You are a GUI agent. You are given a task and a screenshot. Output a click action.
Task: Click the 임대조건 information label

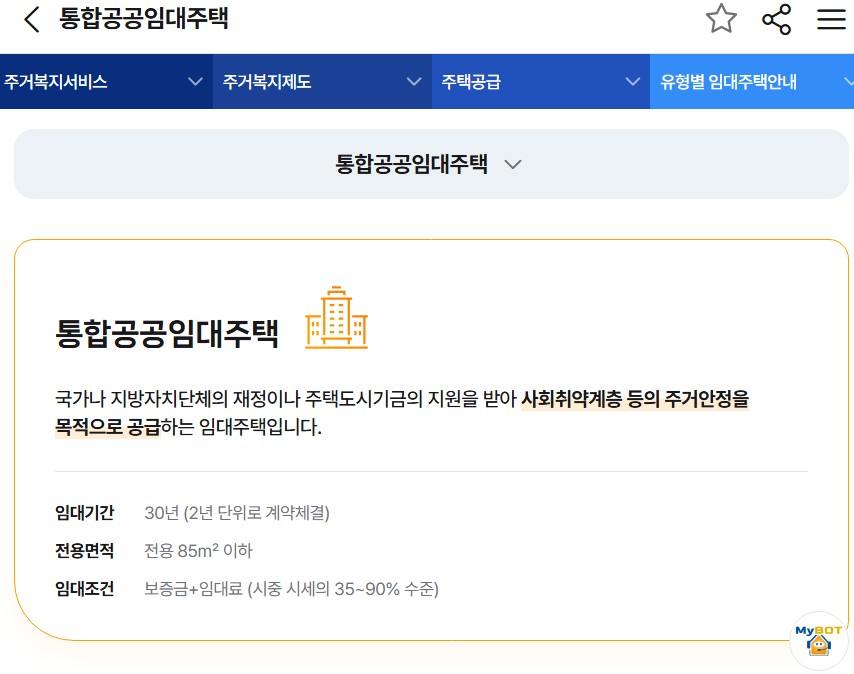[x=84, y=589]
